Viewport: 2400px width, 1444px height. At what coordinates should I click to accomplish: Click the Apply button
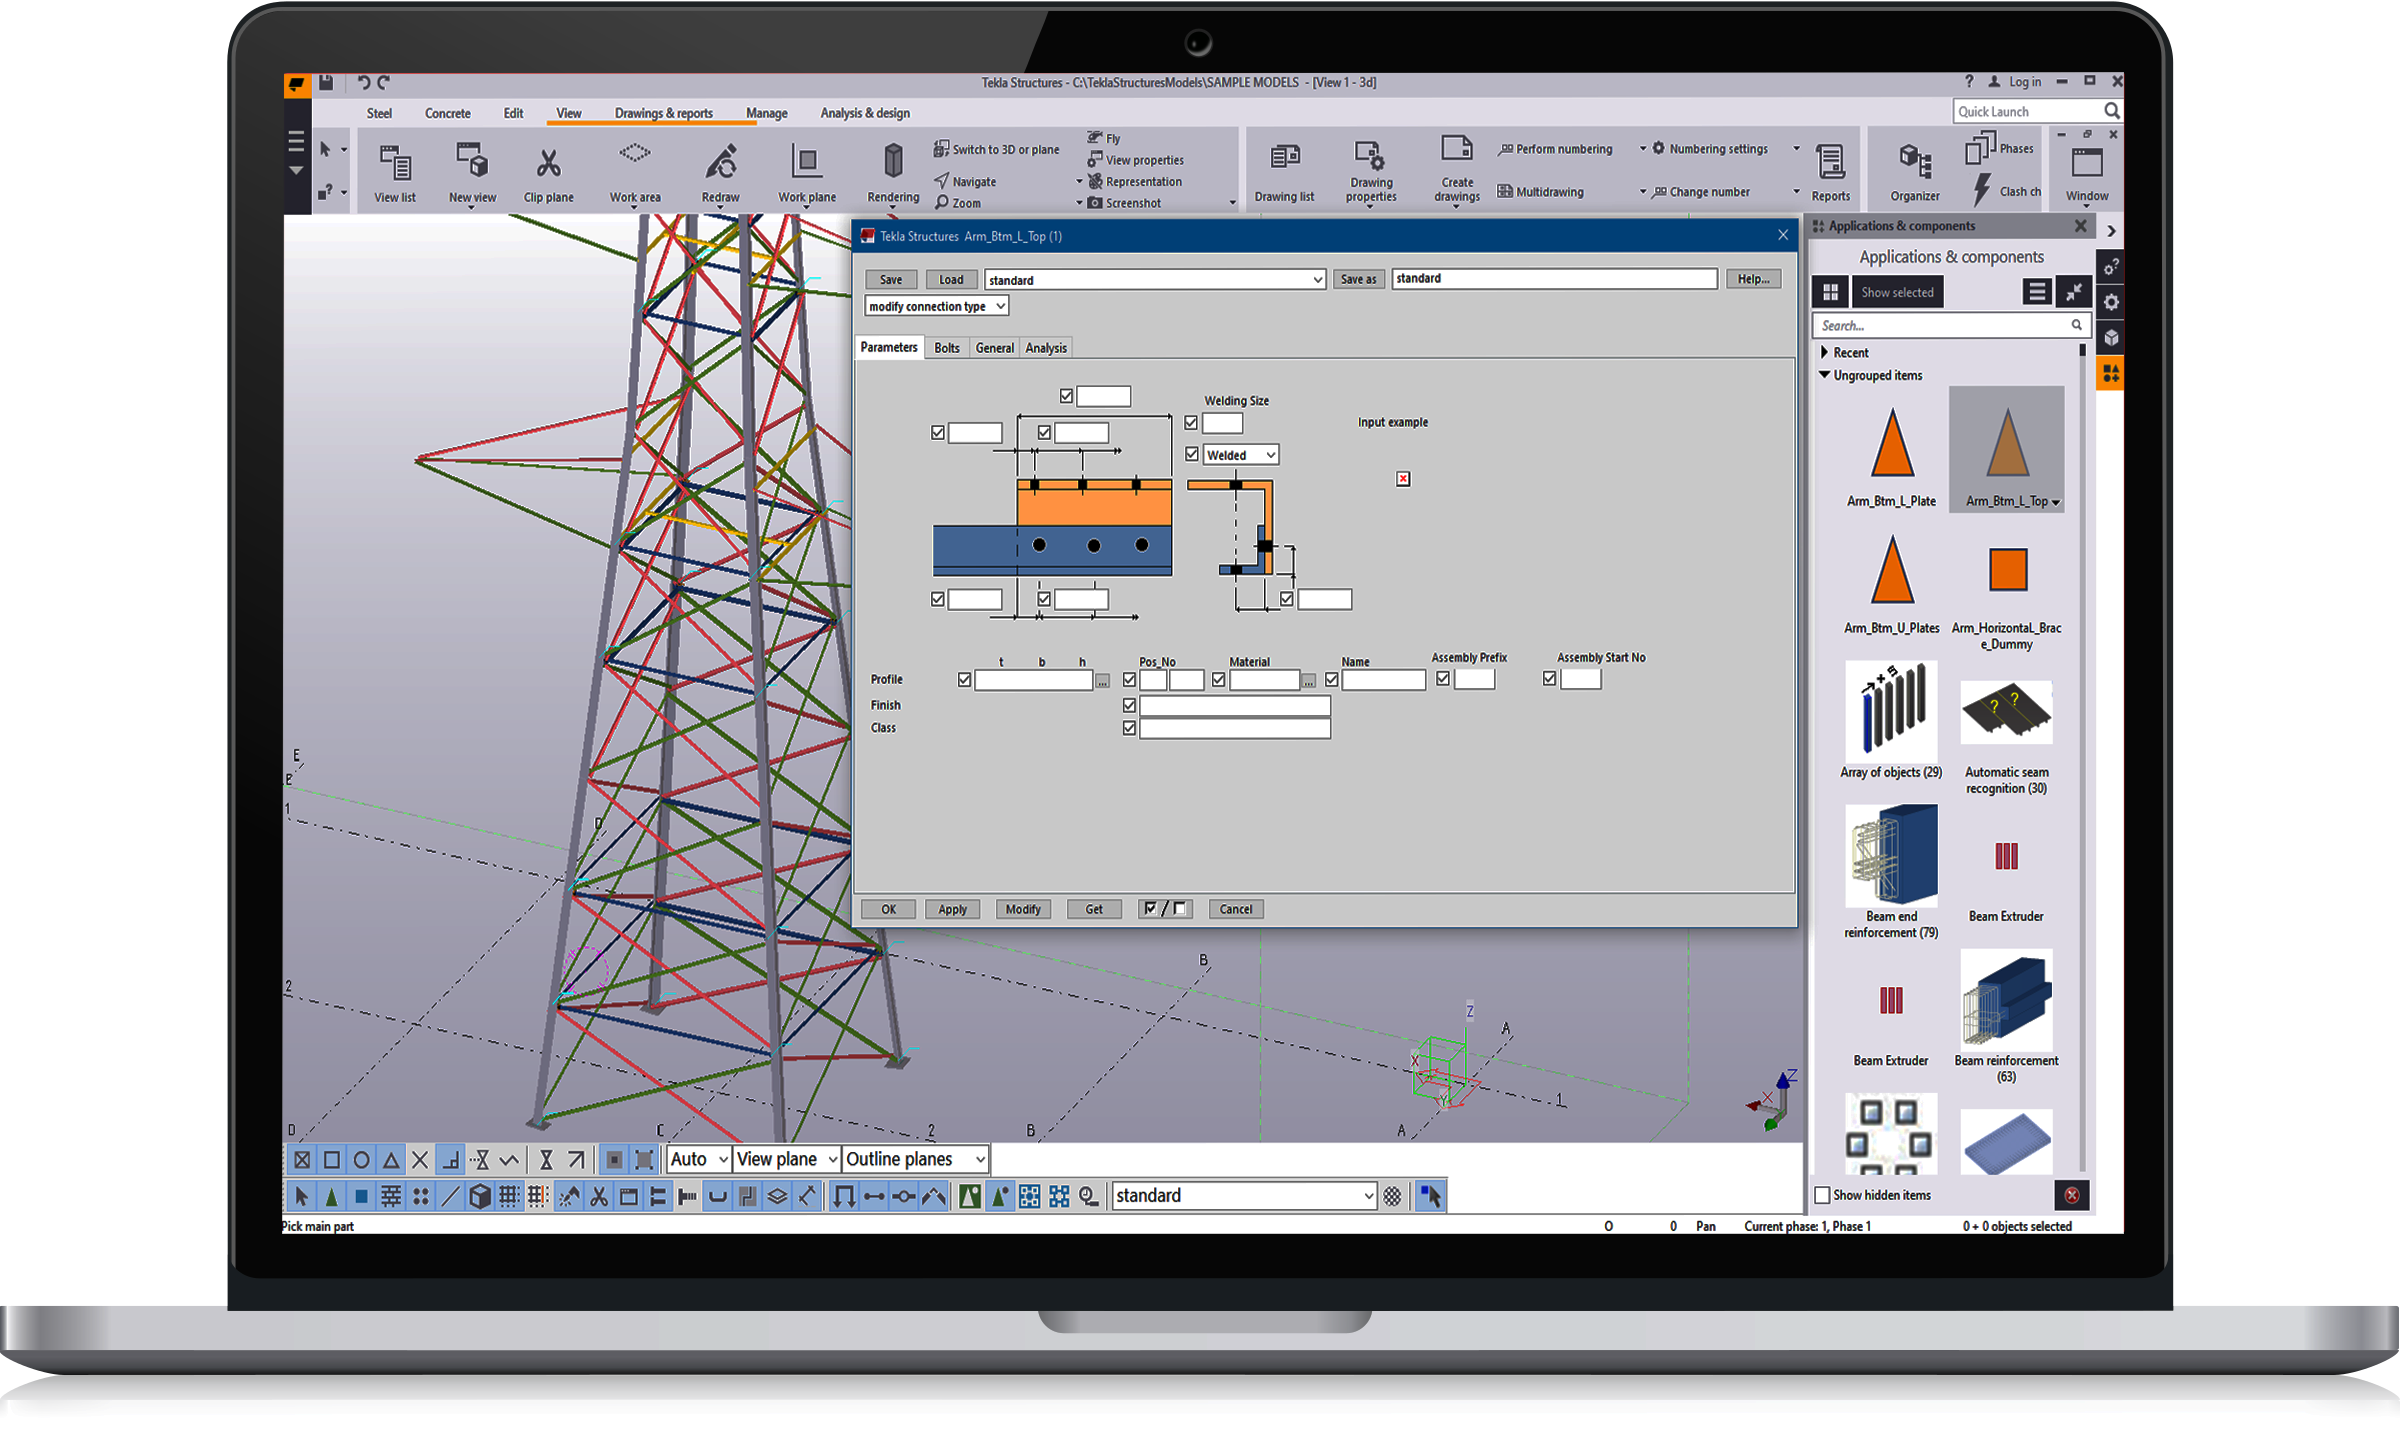(952, 909)
